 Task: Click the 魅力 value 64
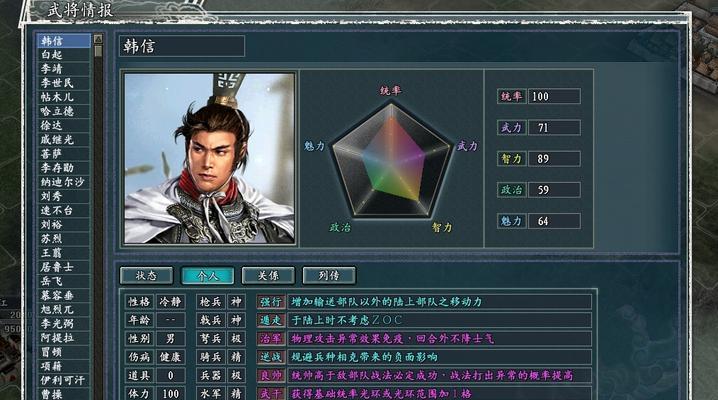[x=554, y=221]
